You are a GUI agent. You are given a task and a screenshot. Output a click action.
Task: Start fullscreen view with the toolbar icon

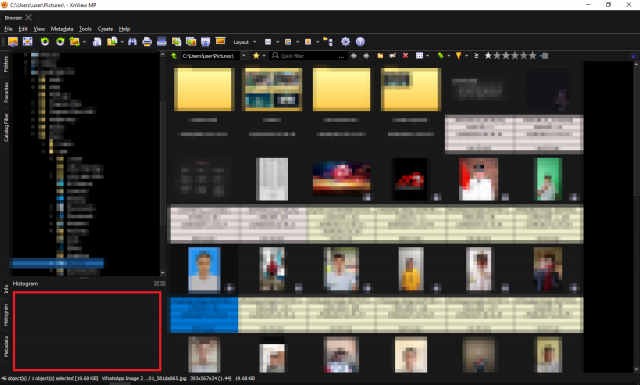pyautogui.click(x=27, y=42)
